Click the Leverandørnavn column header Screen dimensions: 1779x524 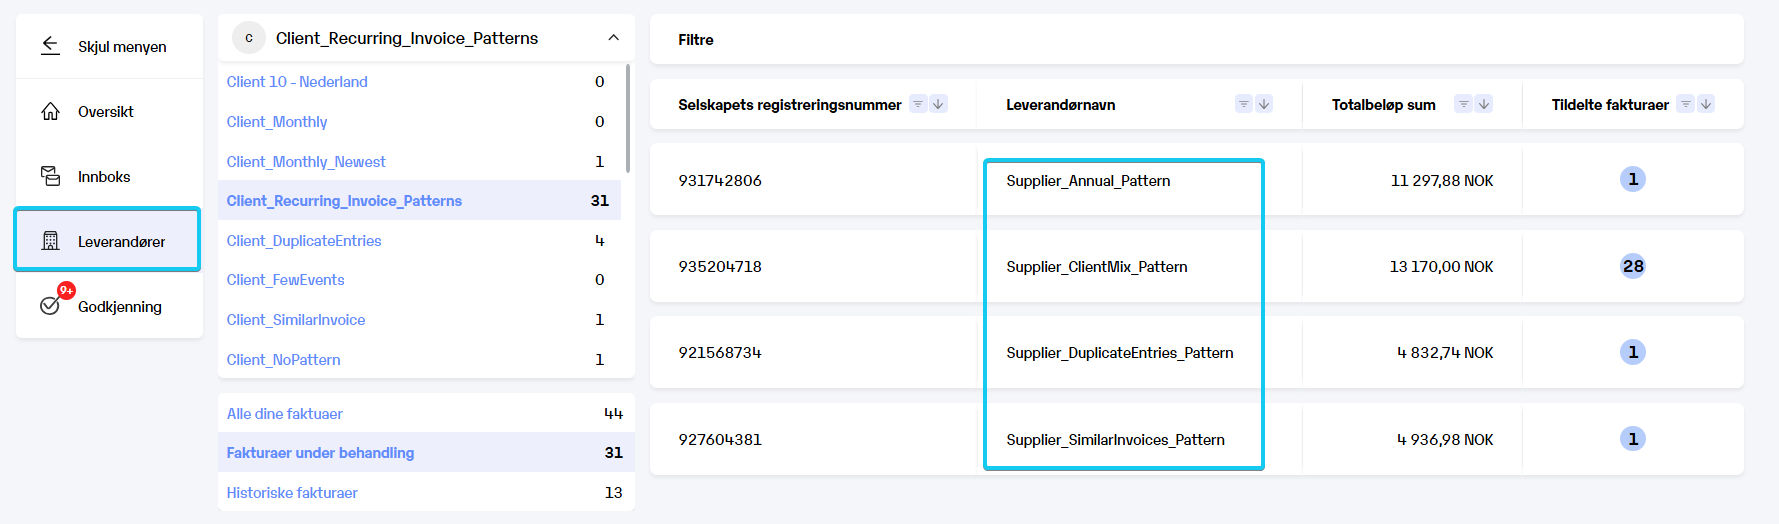click(x=1061, y=105)
